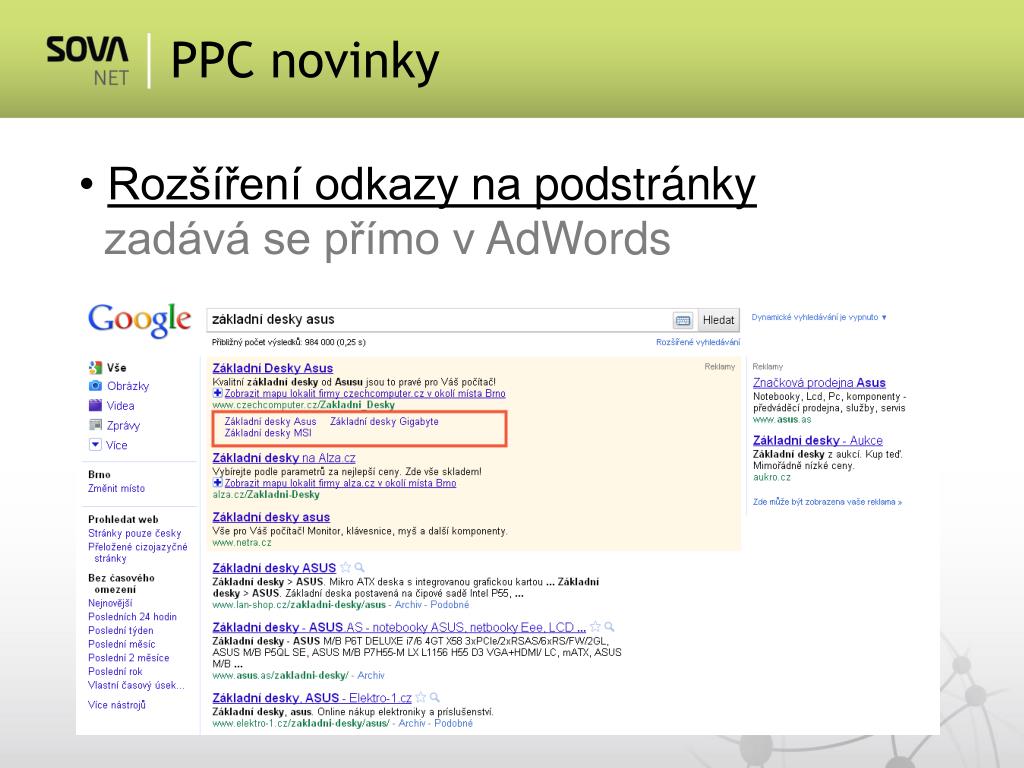Click the Google logo

(x=139, y=320)
